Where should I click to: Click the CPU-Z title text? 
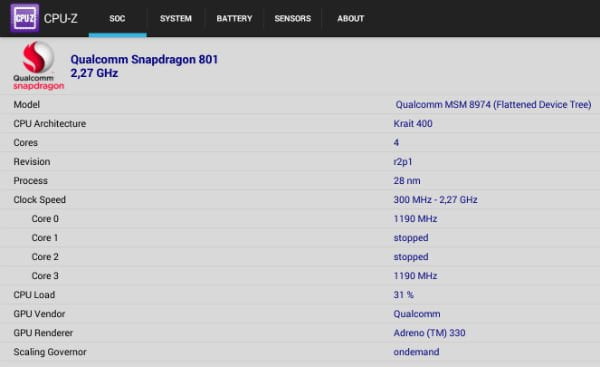pyautogui.click(x=60, y=18)
